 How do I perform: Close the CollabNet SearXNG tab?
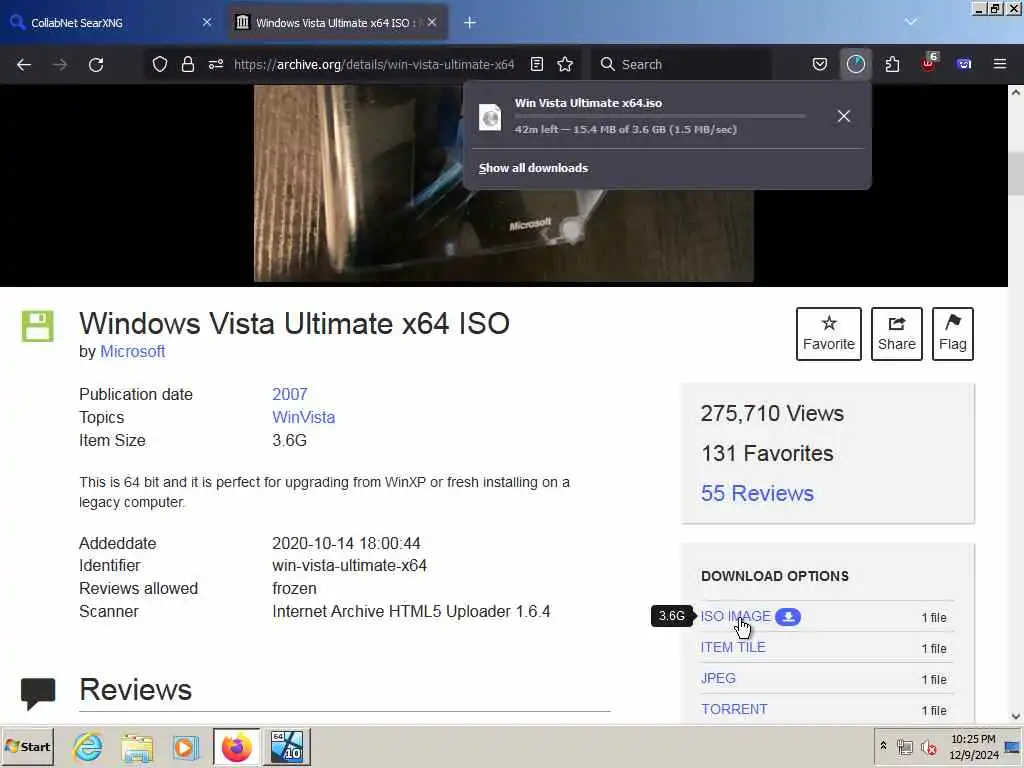click(207, 23)
